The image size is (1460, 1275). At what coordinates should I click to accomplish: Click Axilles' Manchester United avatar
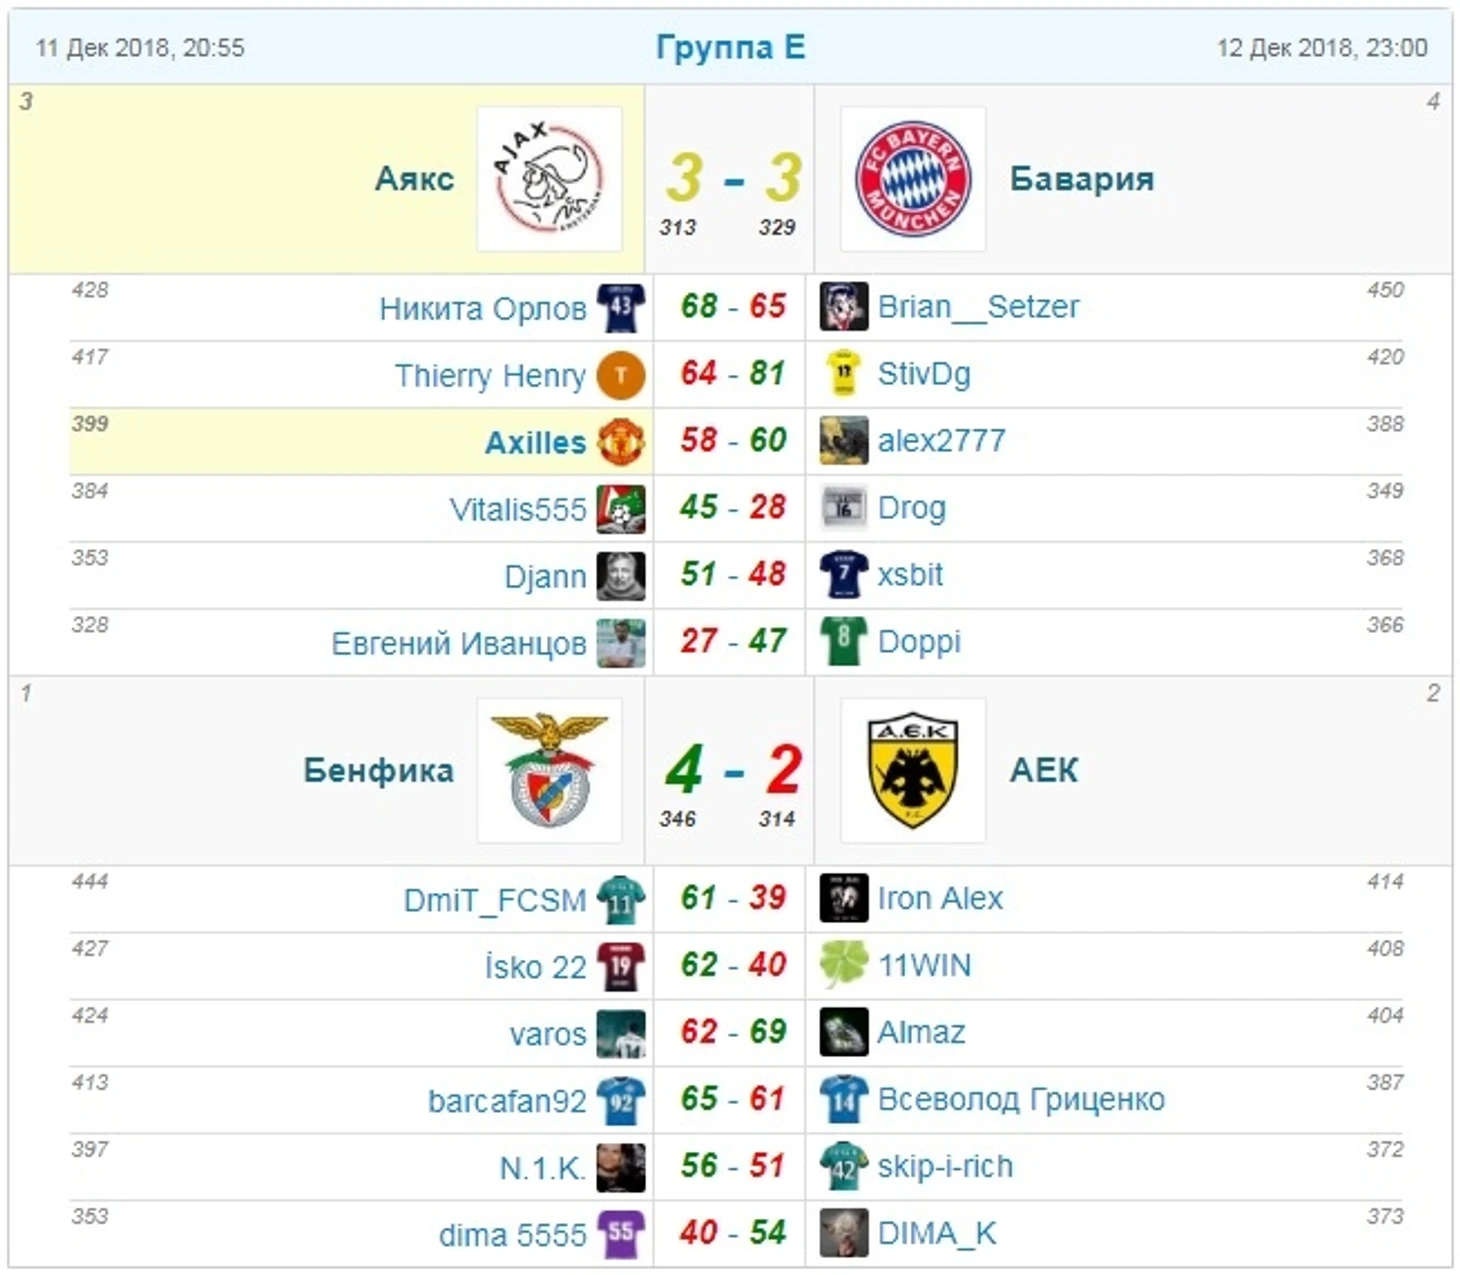pos(621,441)
